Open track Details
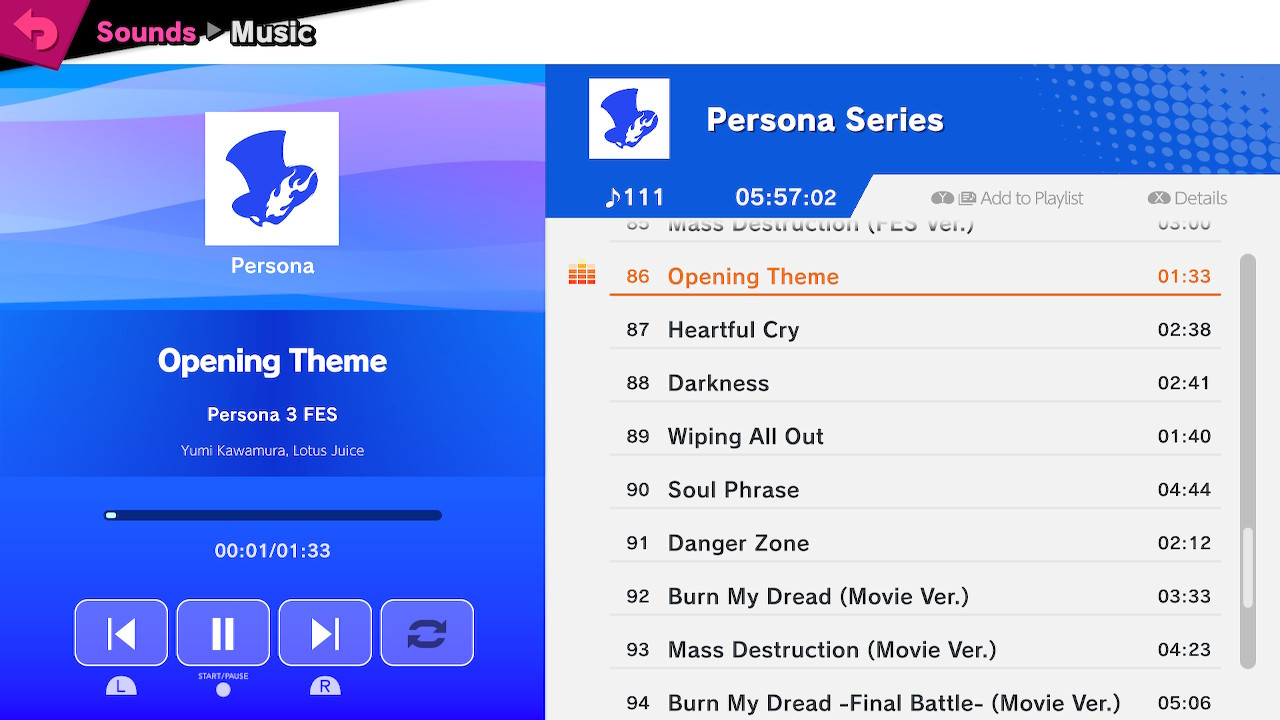 coord(1188,198)
